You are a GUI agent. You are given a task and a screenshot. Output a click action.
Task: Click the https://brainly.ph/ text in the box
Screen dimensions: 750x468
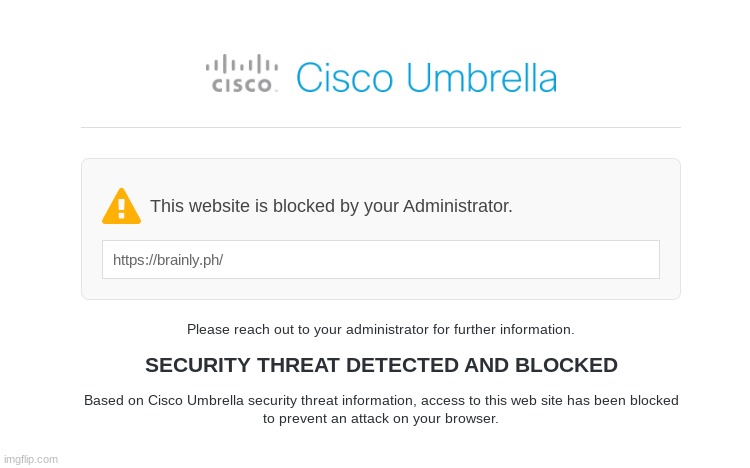pos(168,260)
